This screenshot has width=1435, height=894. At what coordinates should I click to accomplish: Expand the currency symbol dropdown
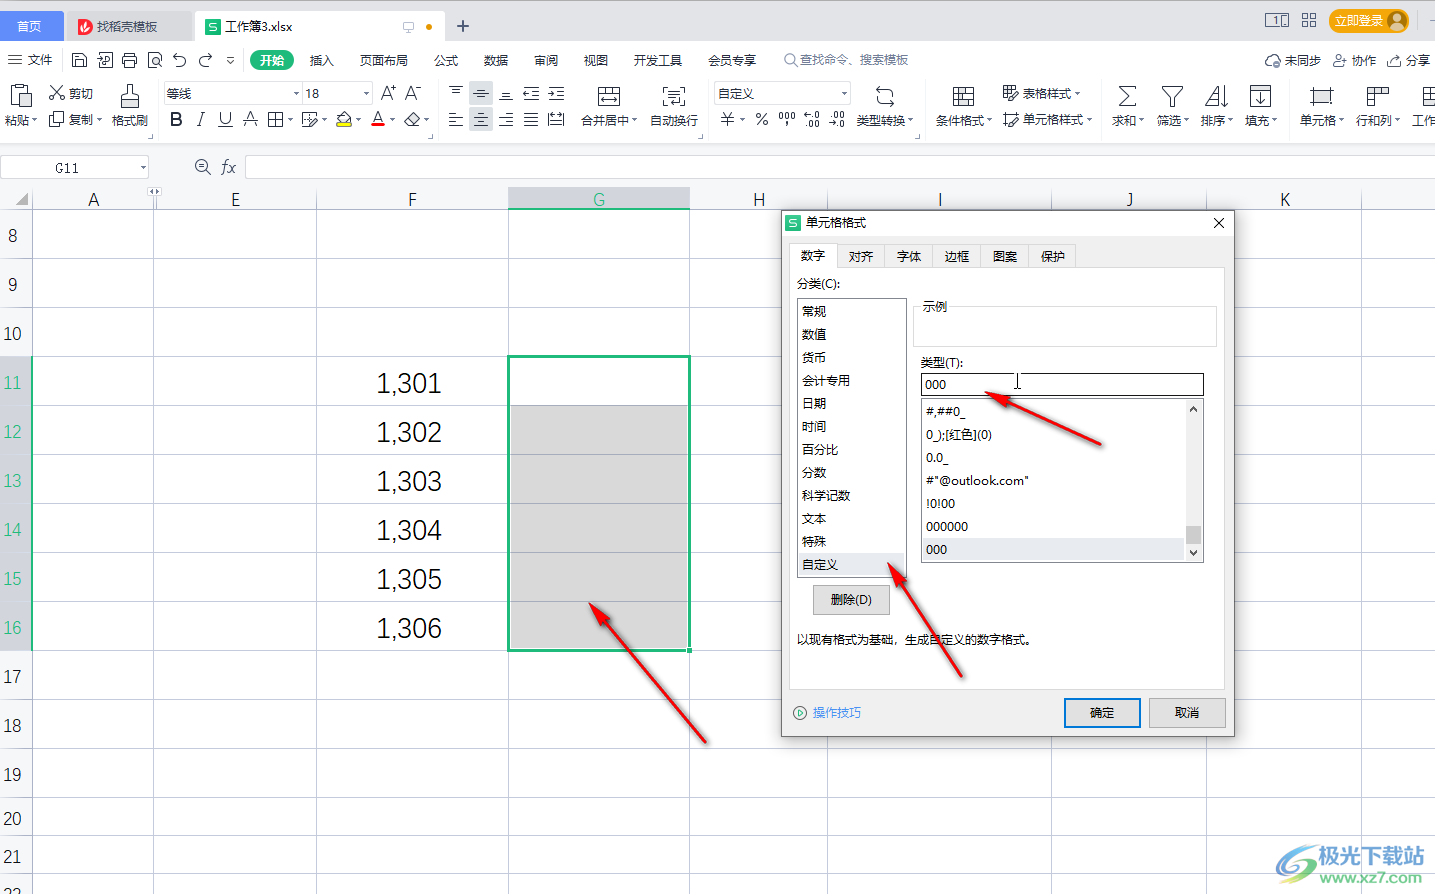(x=742, y=120)
